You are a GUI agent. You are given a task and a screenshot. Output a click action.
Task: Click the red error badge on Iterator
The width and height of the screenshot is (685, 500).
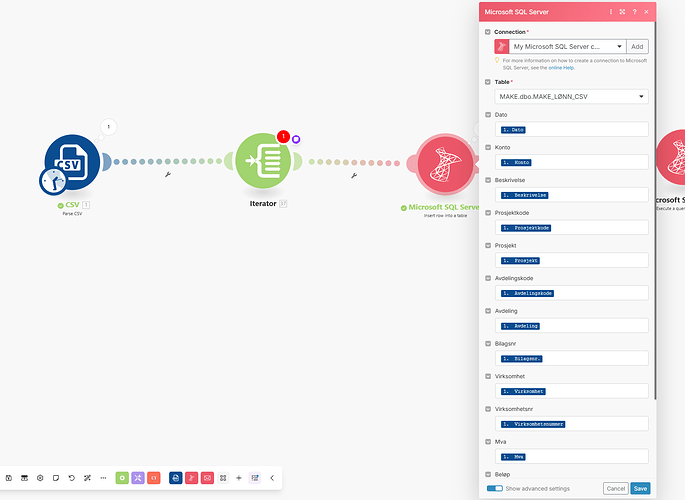pyautogui.click(x=284, y=137)
